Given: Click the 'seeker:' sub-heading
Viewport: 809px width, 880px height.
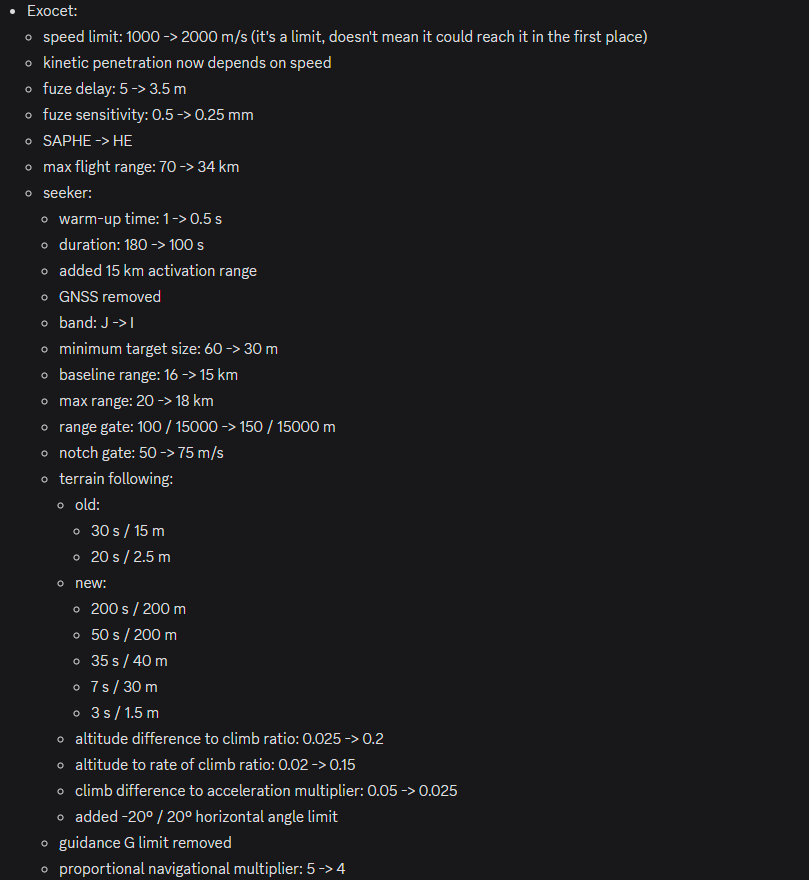Looking at the screenshot, I should pyautogui.click(x=67, y=193).
